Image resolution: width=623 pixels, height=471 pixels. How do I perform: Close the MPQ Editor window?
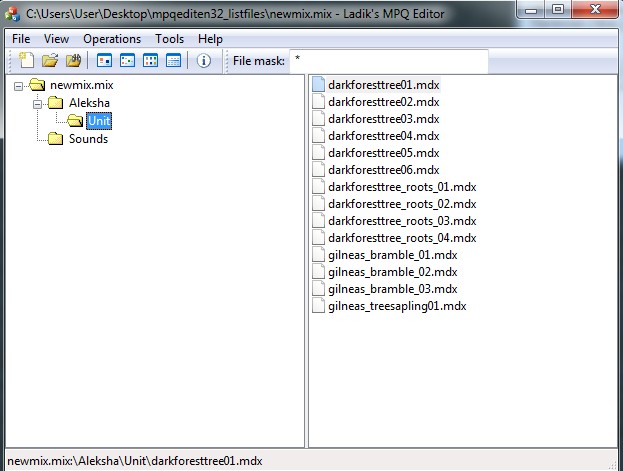595,10
